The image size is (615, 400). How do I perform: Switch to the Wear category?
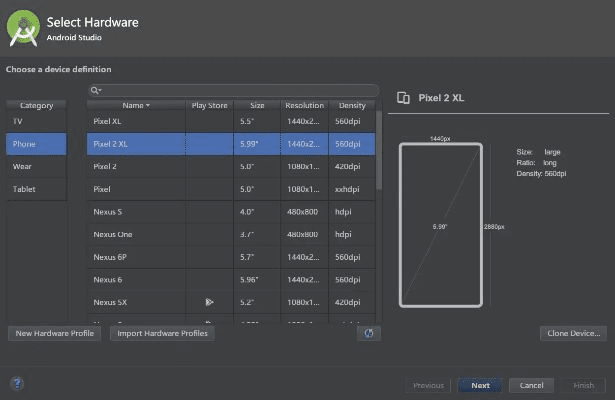tap(36, 166)
